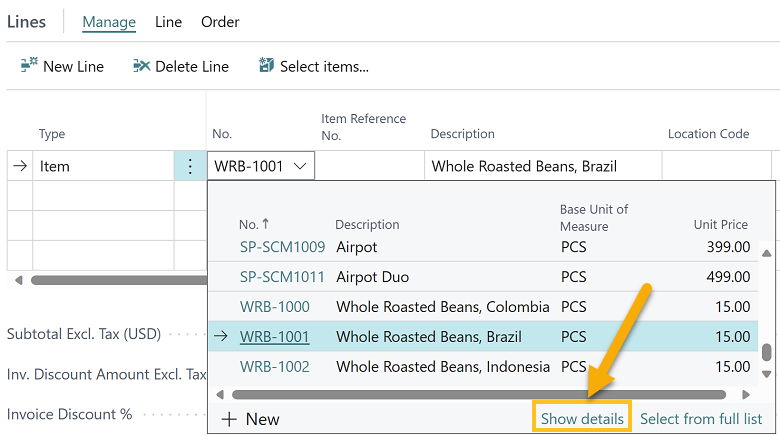Open the Order tab
This screenshot has width=780, height=436.
[220, 22]
